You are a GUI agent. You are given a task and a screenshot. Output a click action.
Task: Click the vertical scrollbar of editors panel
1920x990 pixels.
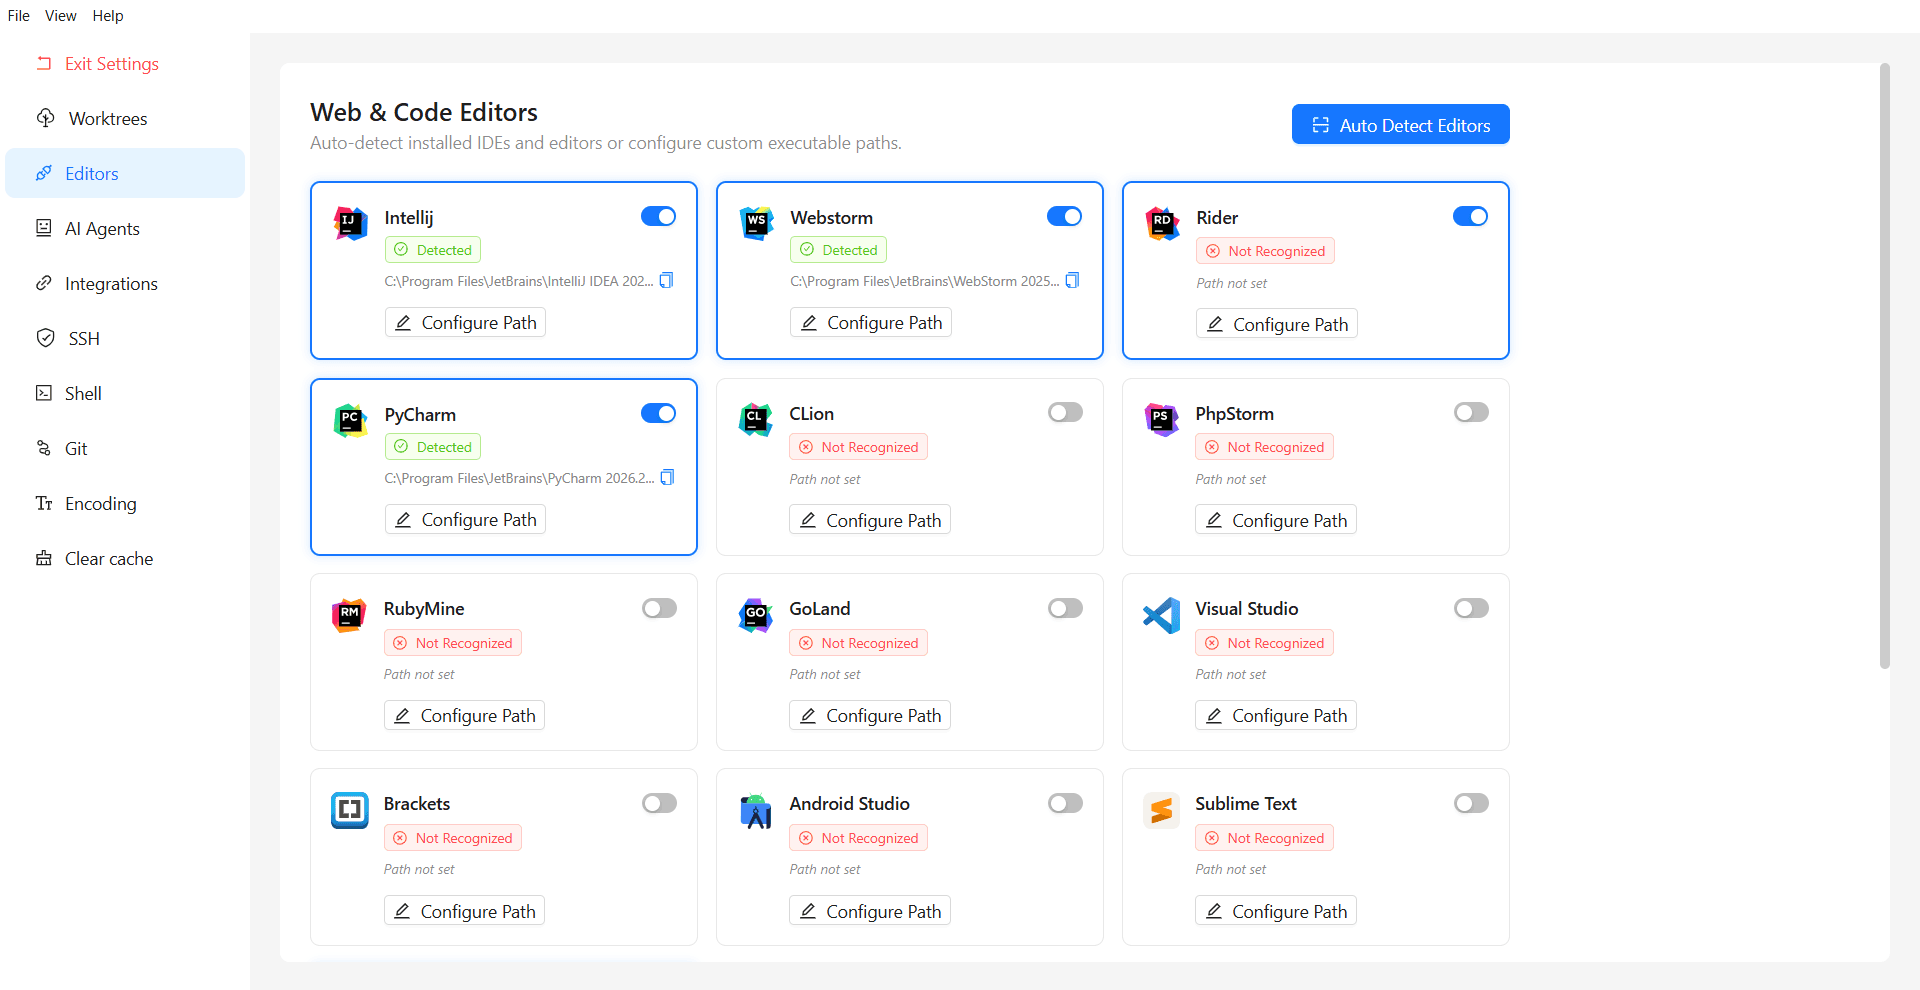pos(1885,366)
